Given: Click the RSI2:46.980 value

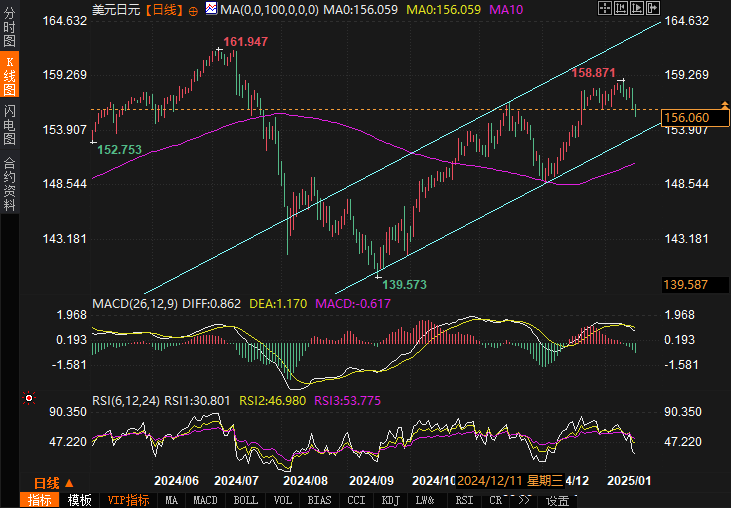Looking at the screenshot, I should (272, 401).
